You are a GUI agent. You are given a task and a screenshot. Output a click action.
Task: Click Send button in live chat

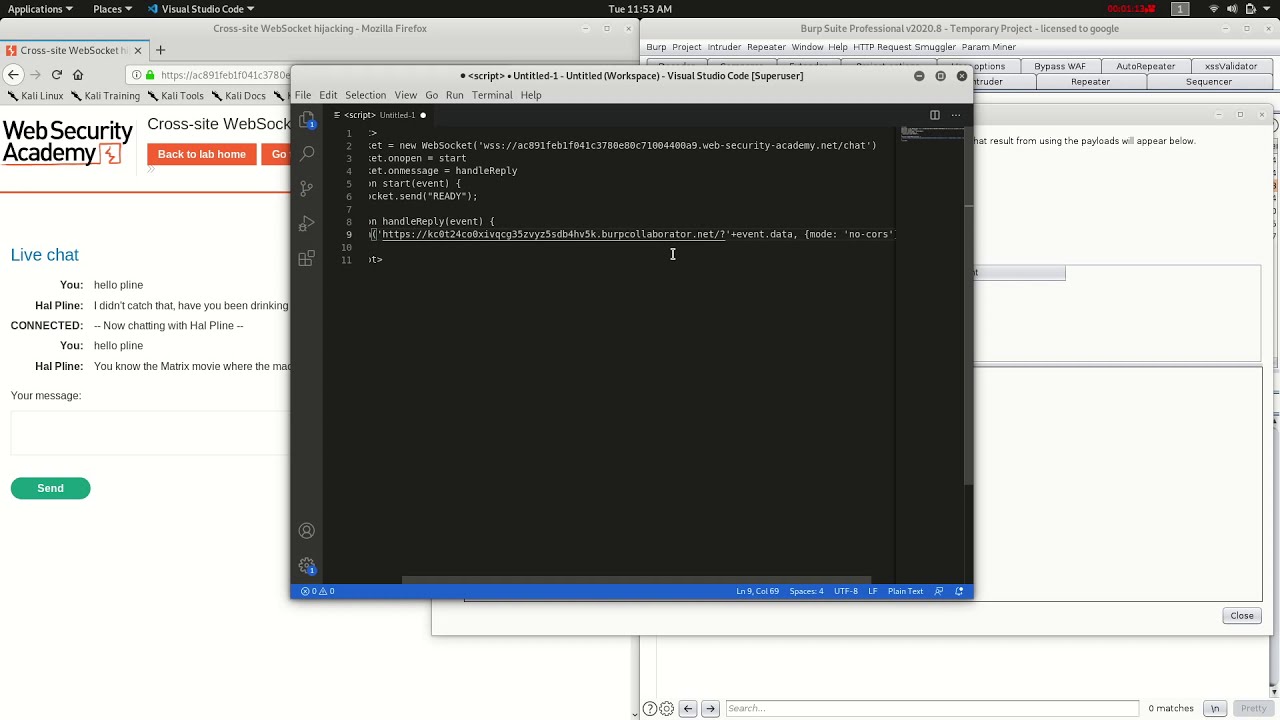50,488
